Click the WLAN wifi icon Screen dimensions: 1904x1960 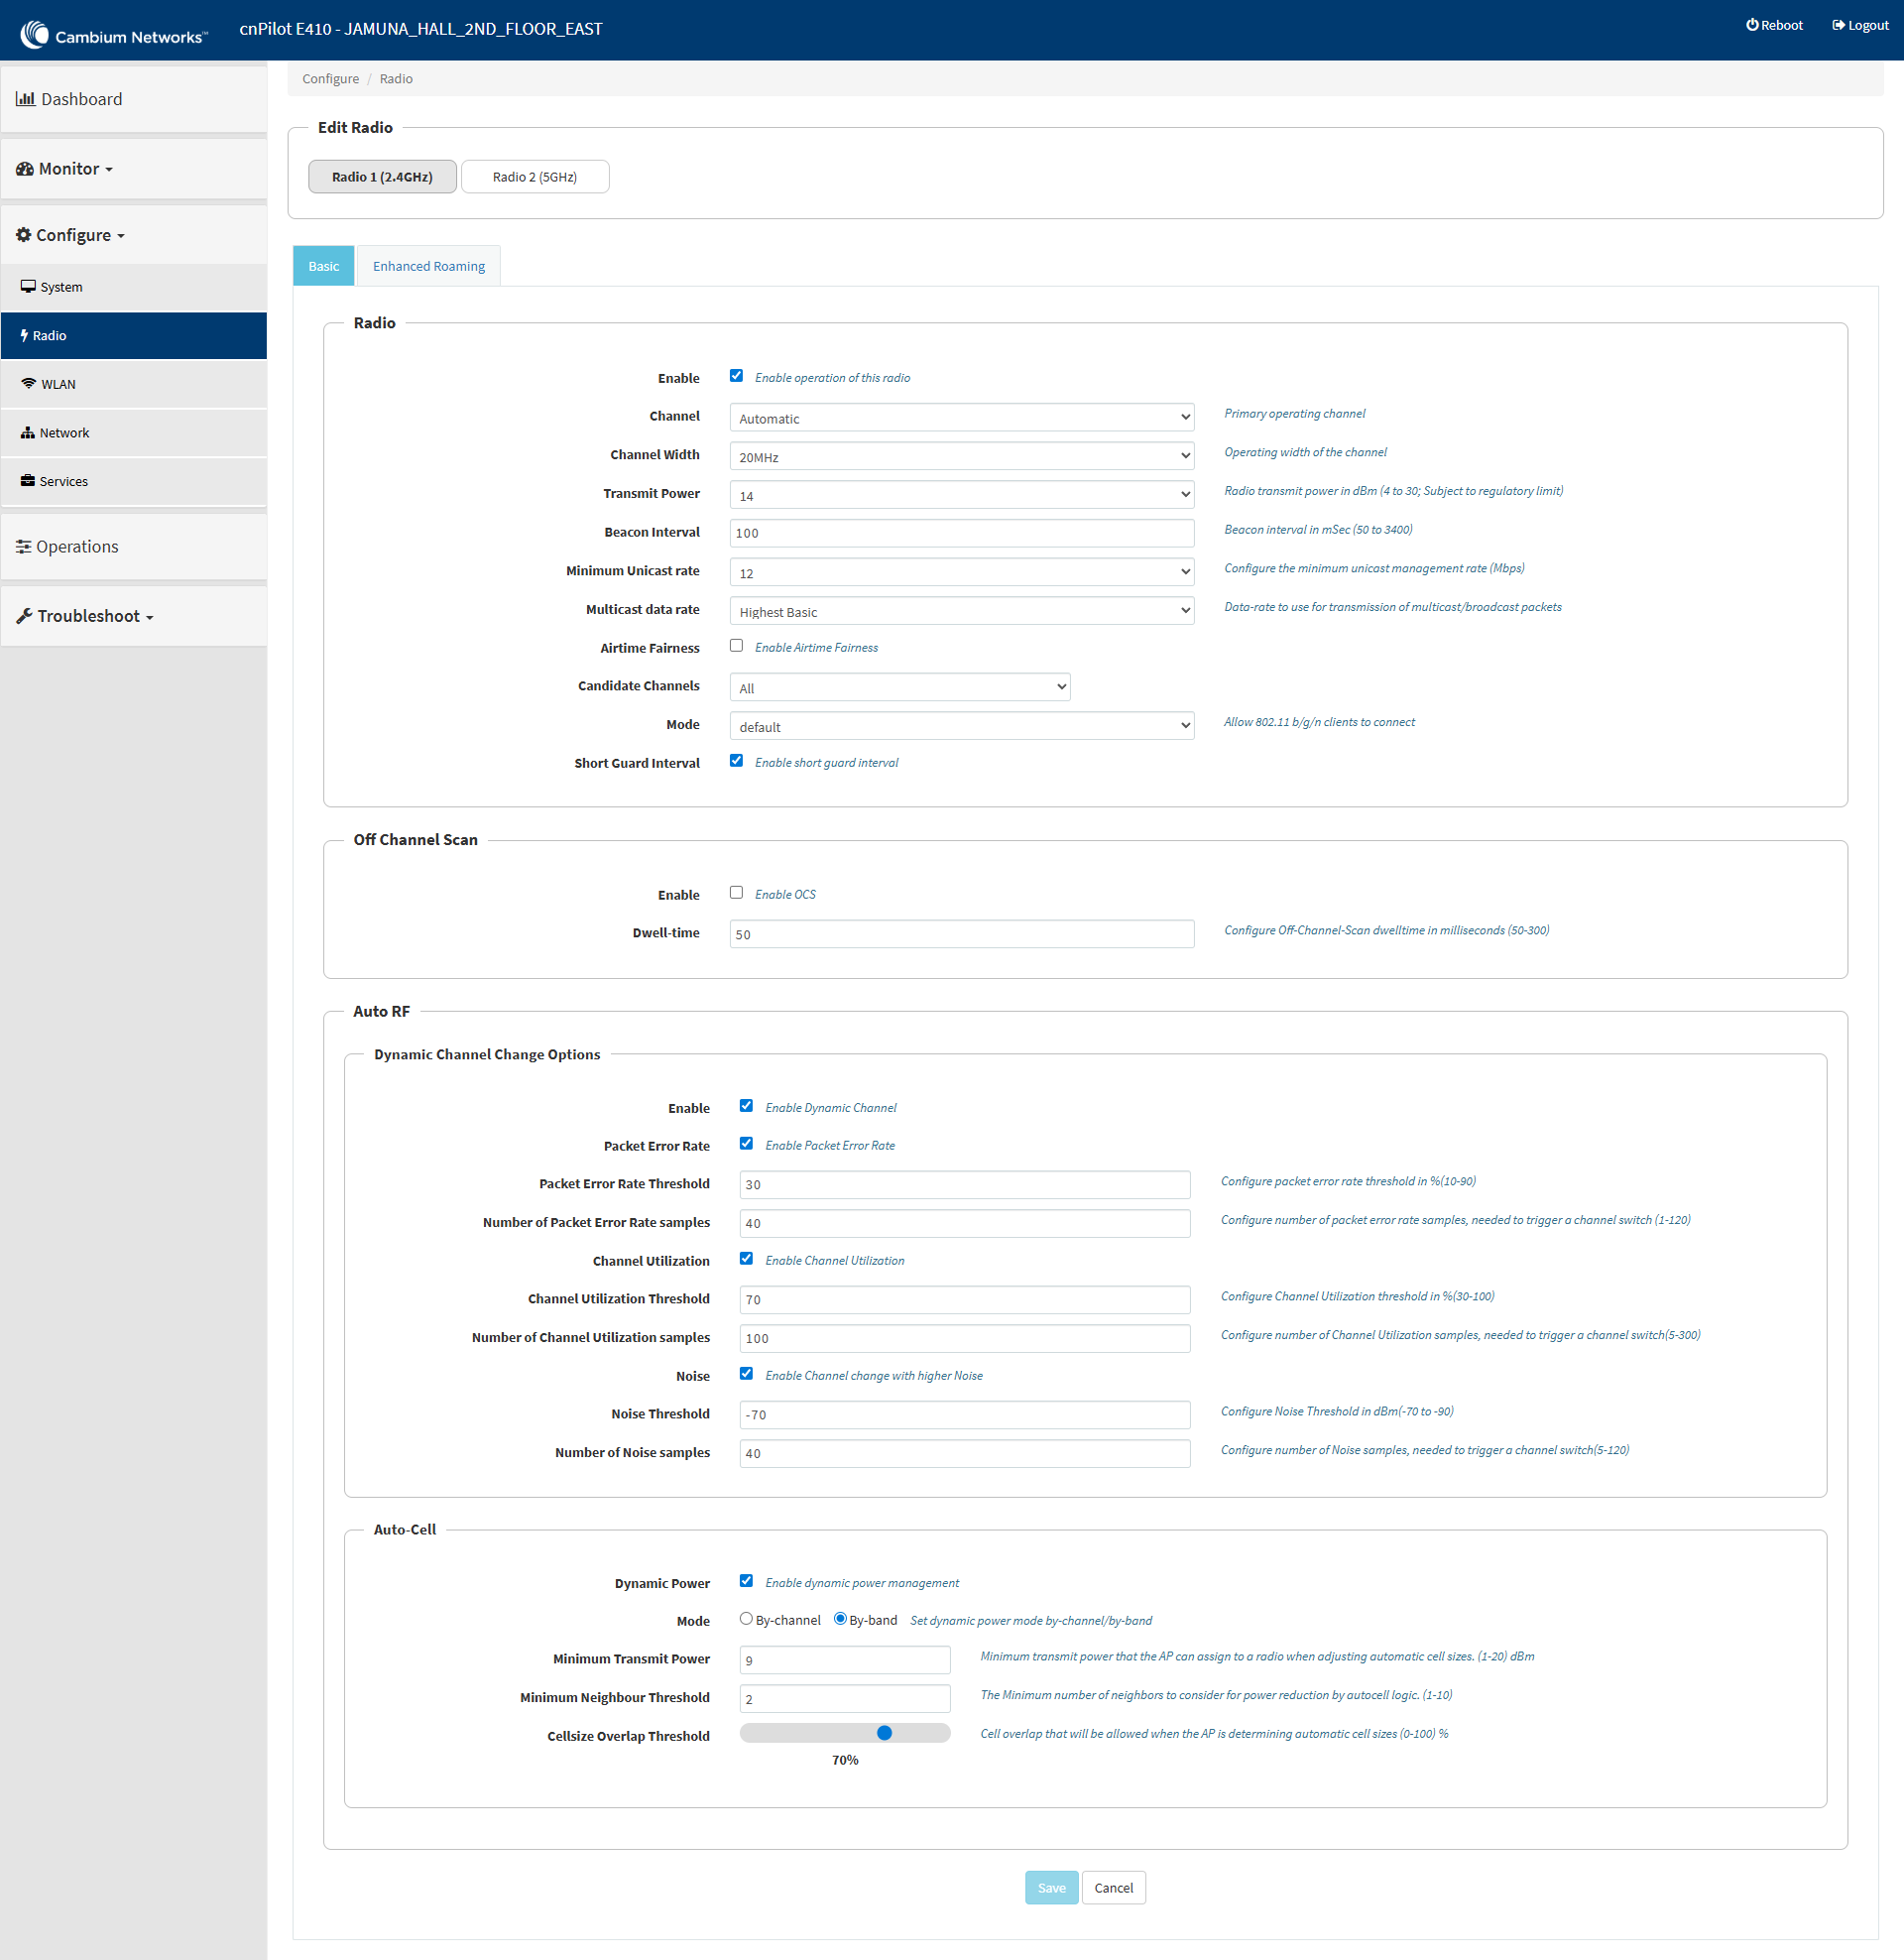click(28, 384)
